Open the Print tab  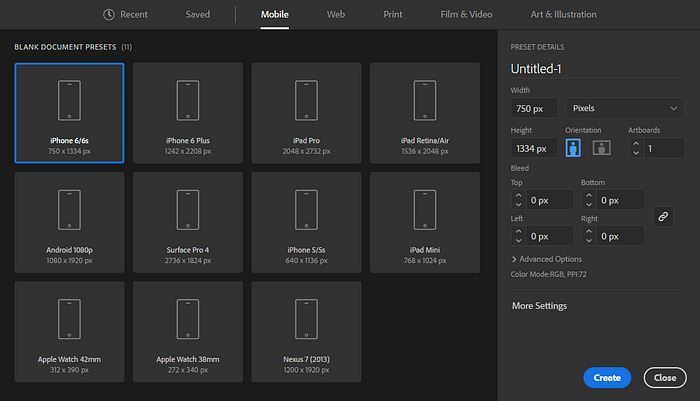(393, 15)
